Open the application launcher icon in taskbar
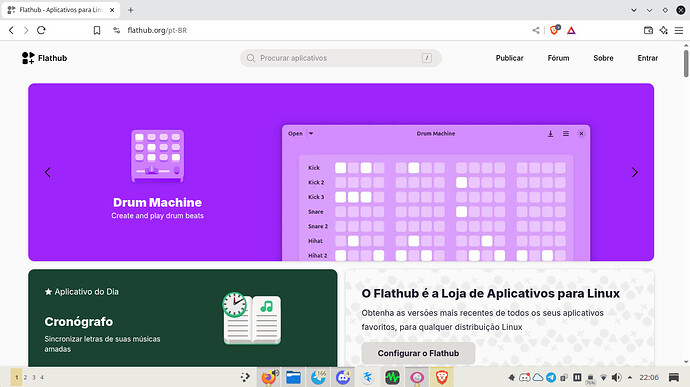Viewport: 690px width, 387px height. coord(245,377)
